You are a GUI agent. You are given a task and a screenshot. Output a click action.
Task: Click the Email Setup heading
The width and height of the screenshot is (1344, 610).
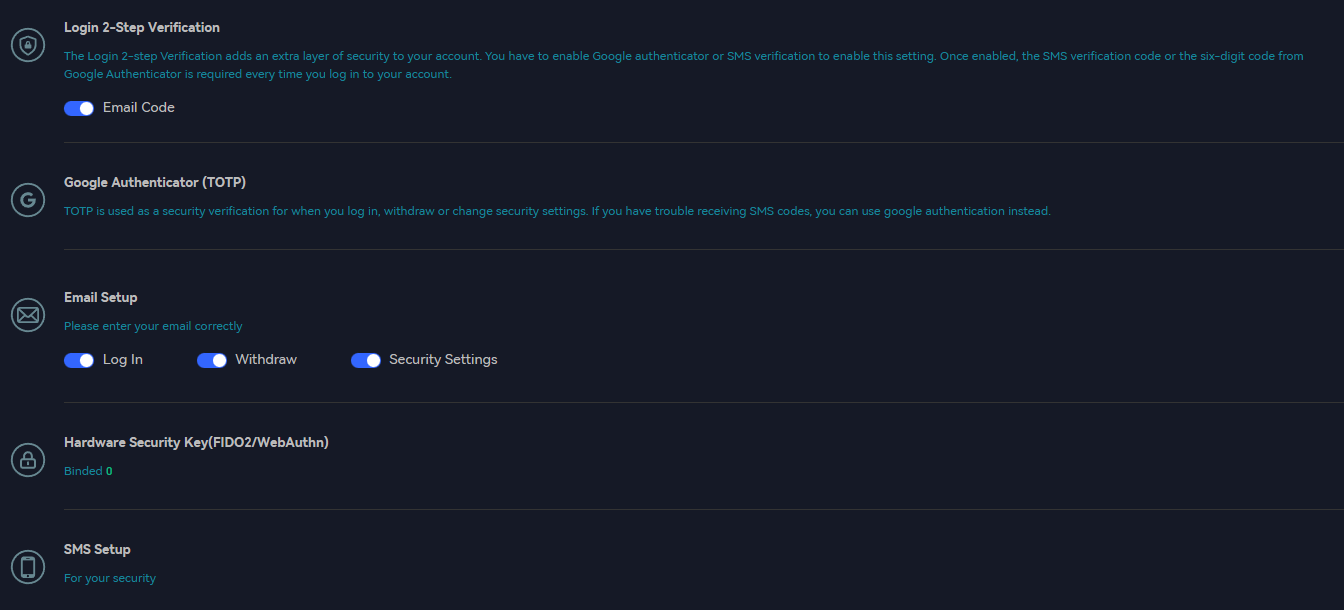point(101,298)
